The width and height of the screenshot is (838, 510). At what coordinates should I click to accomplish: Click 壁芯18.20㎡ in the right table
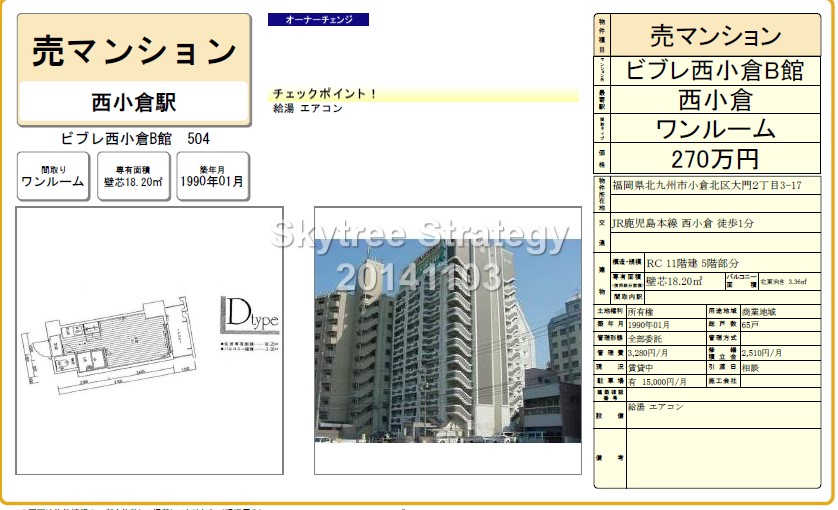tap(674, 281)
